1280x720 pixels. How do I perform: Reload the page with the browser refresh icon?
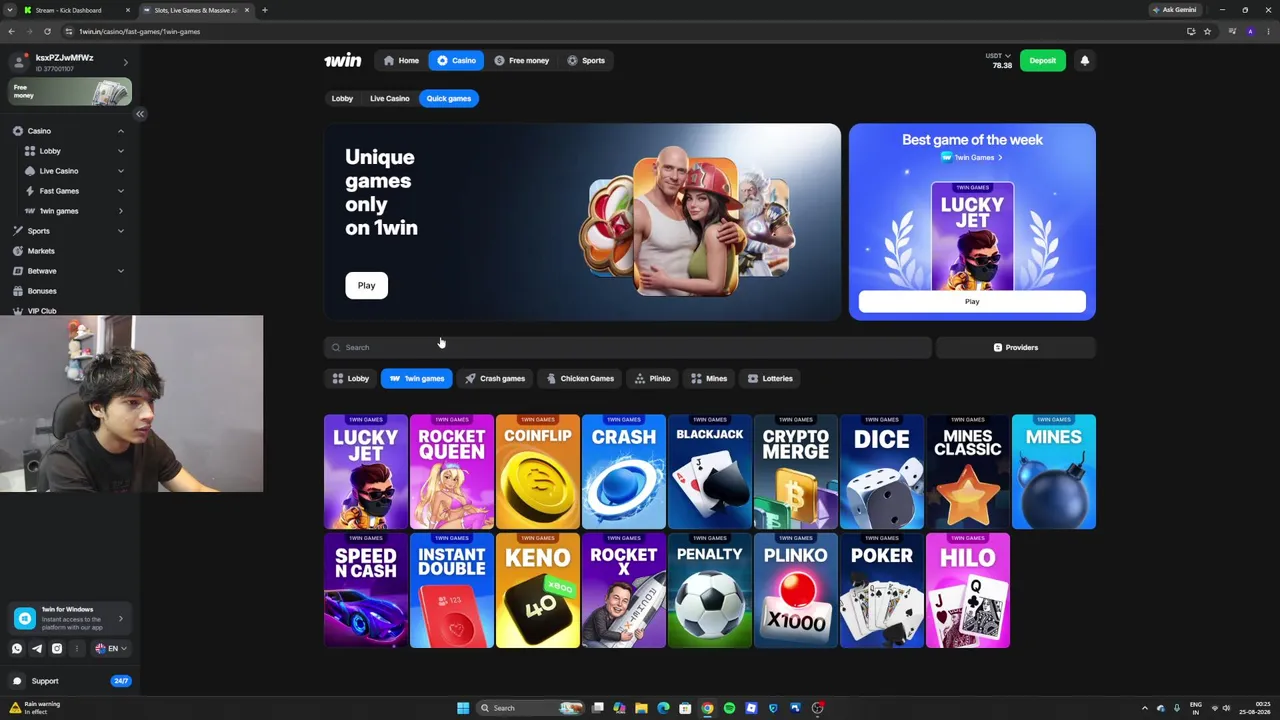point(47,31)
